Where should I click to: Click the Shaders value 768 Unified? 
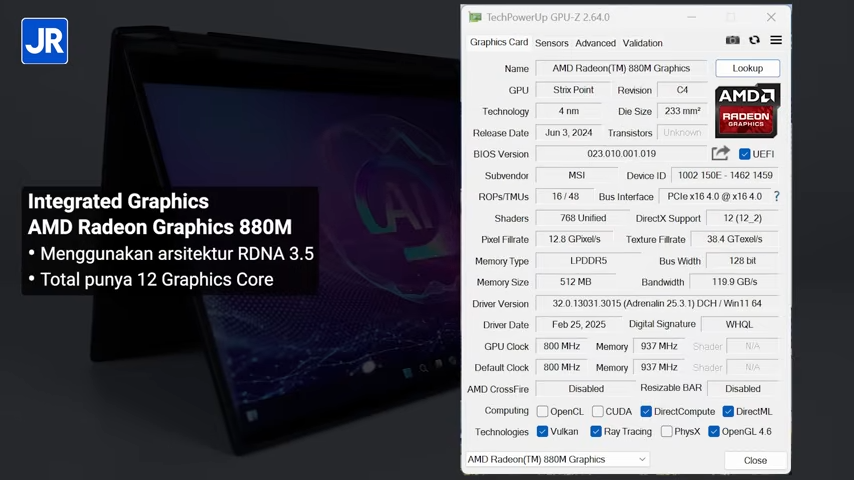583,218
